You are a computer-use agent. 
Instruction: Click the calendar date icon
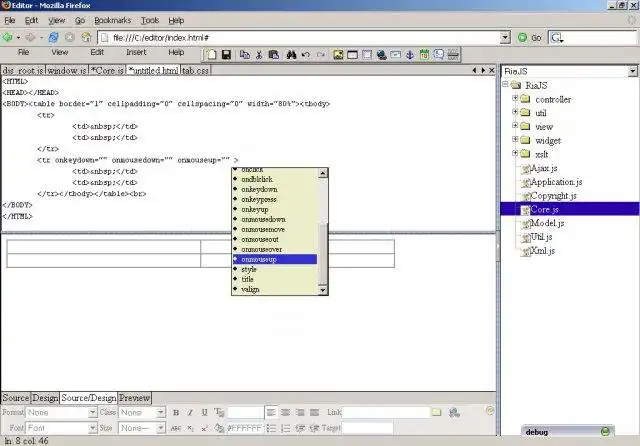tap(424, 54)
